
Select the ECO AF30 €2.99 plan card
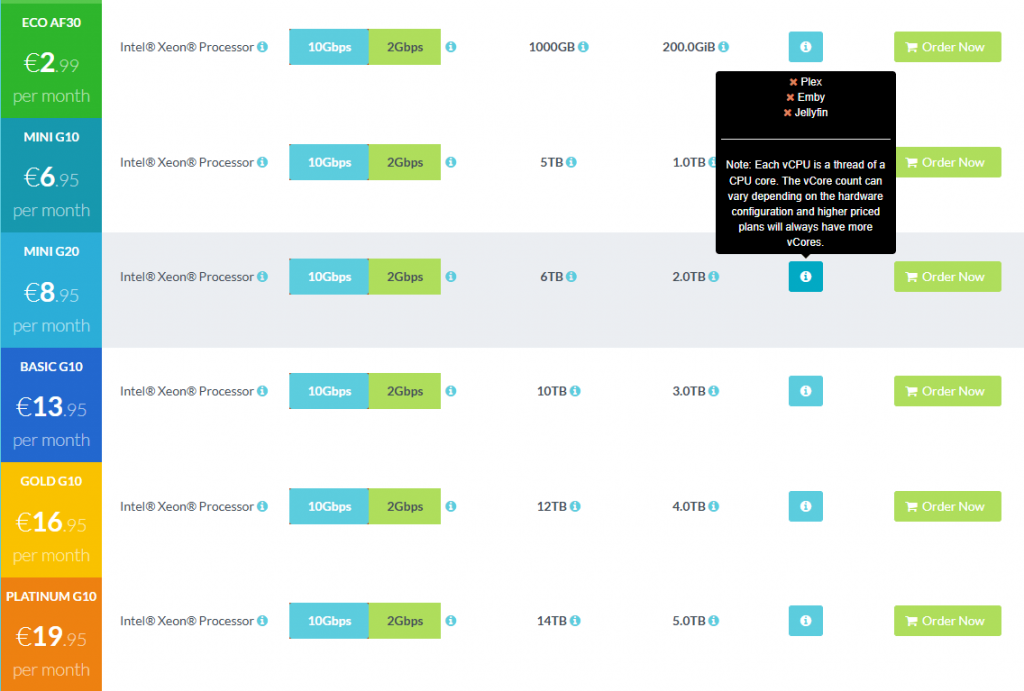(x=51, y=60)
